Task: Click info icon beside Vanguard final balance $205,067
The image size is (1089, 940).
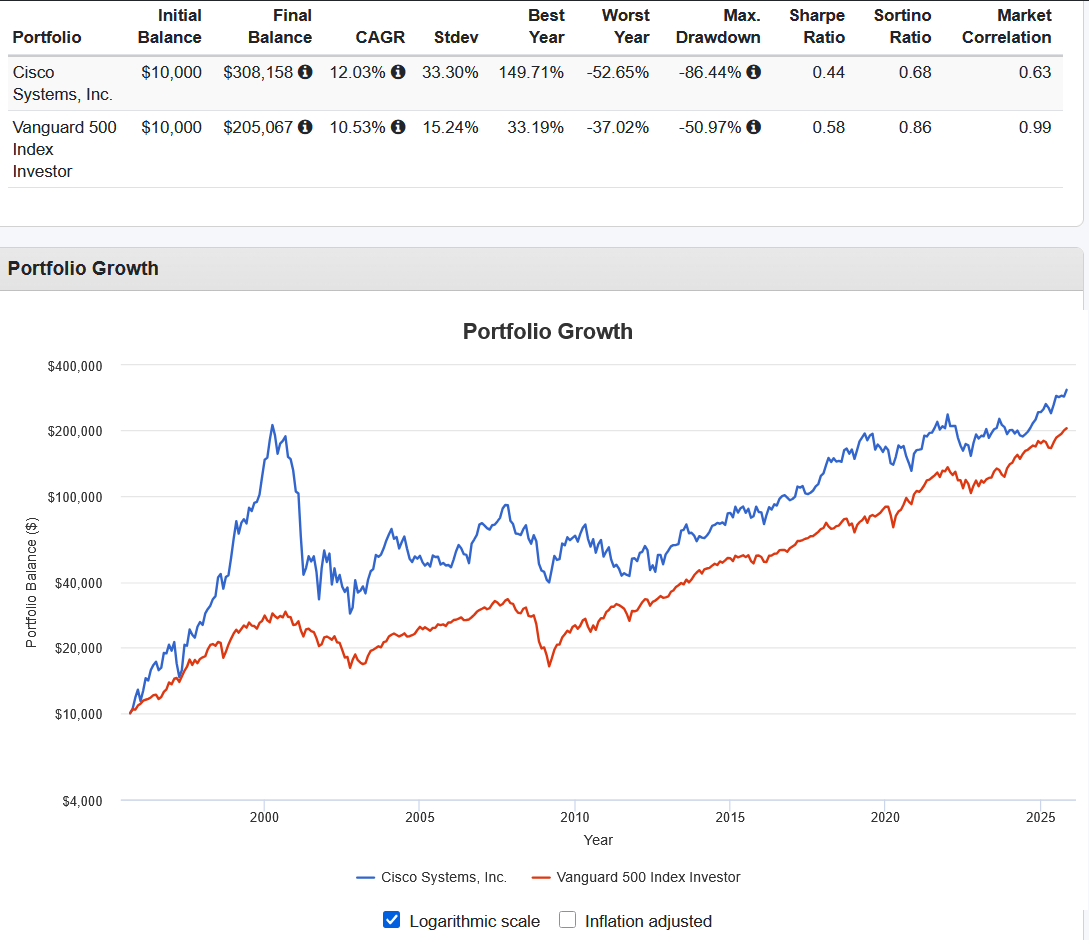Action: point(305,127)
